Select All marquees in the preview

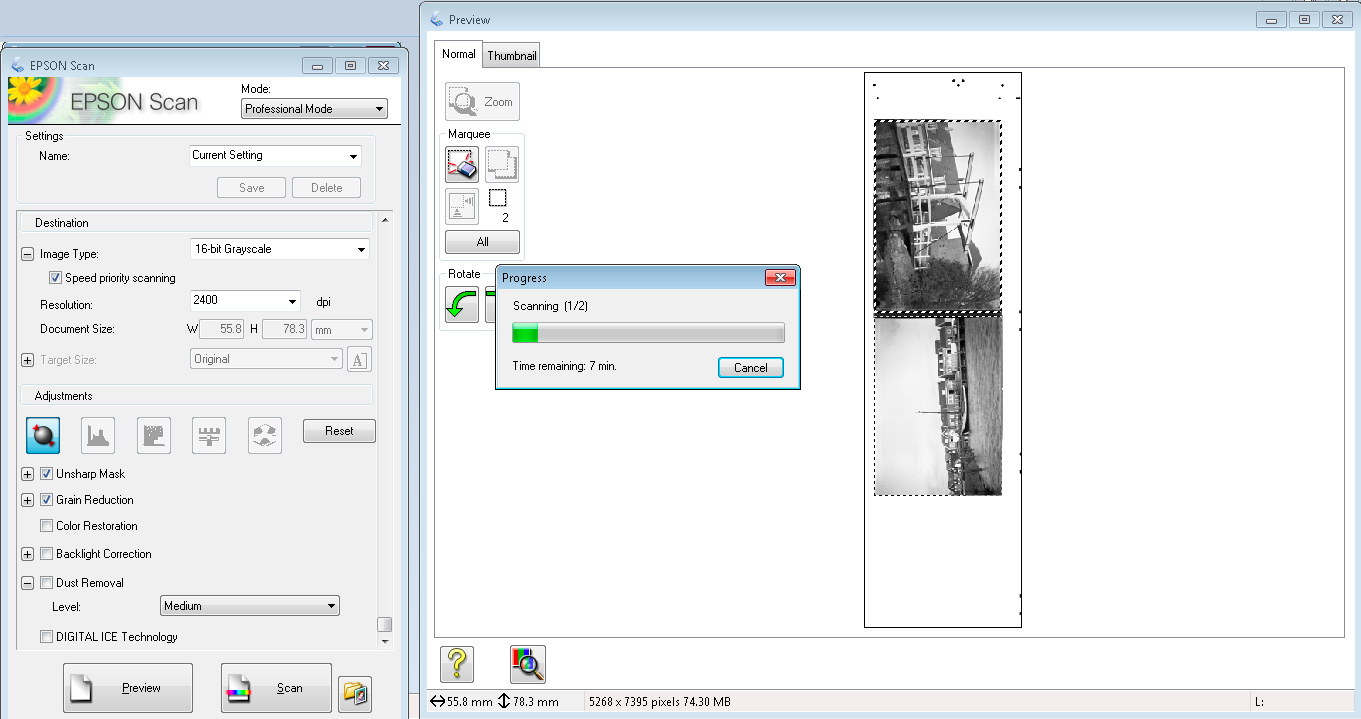click(x=482, y=241)
